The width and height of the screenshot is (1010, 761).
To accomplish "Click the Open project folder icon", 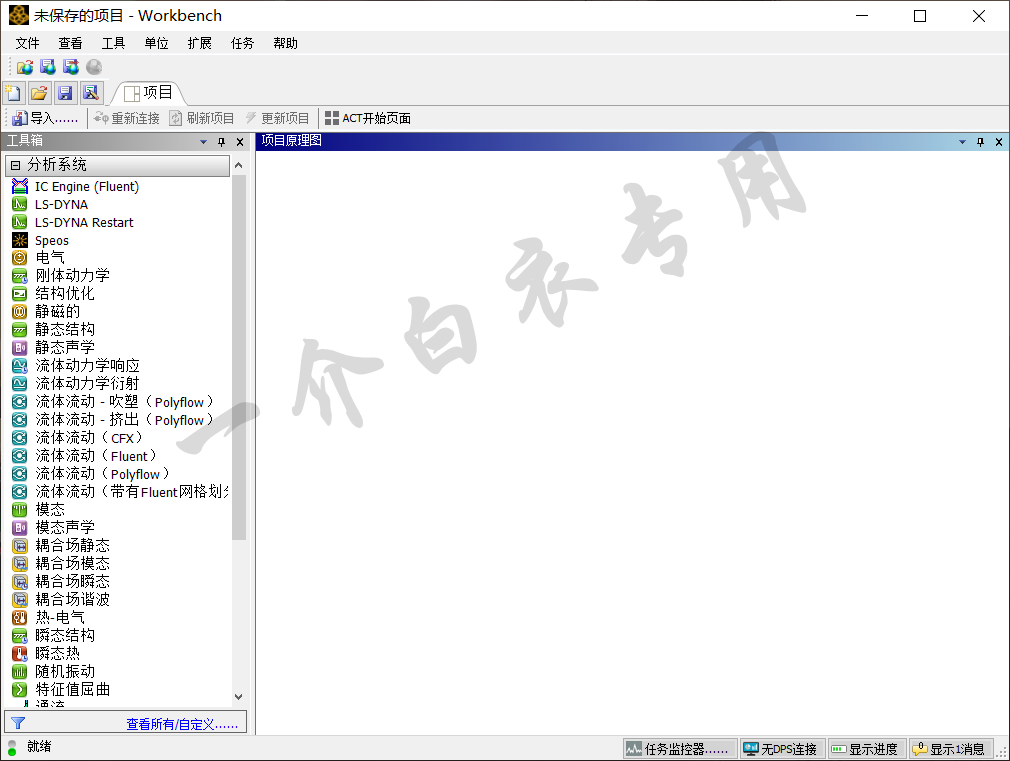I will 39,93.
